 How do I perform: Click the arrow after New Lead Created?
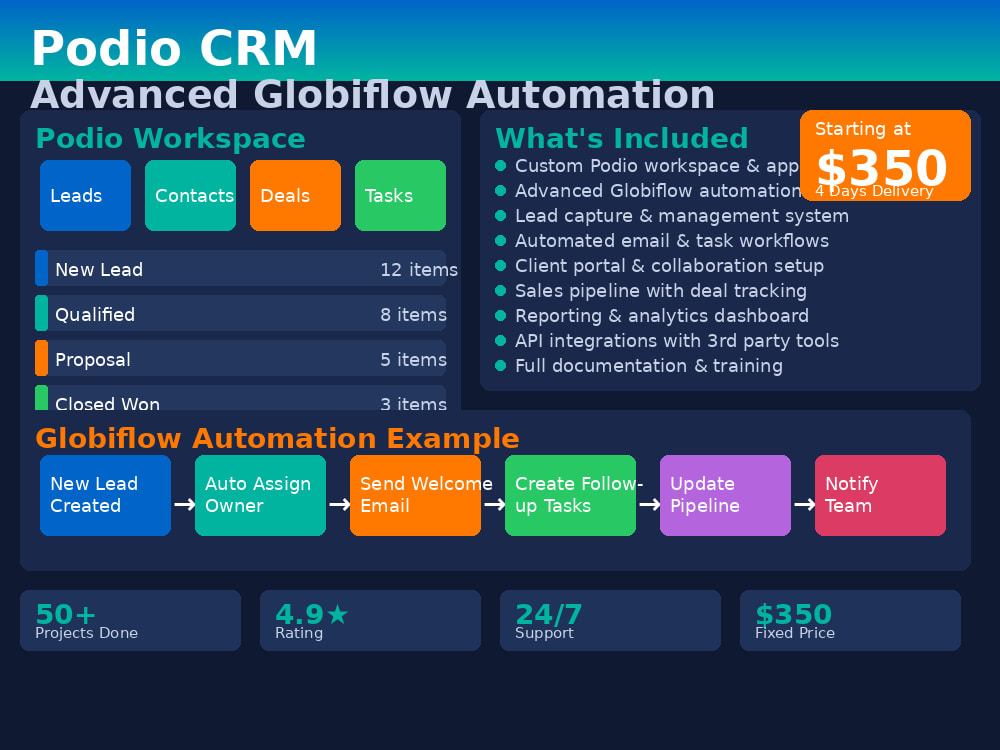tap(184, 504)
